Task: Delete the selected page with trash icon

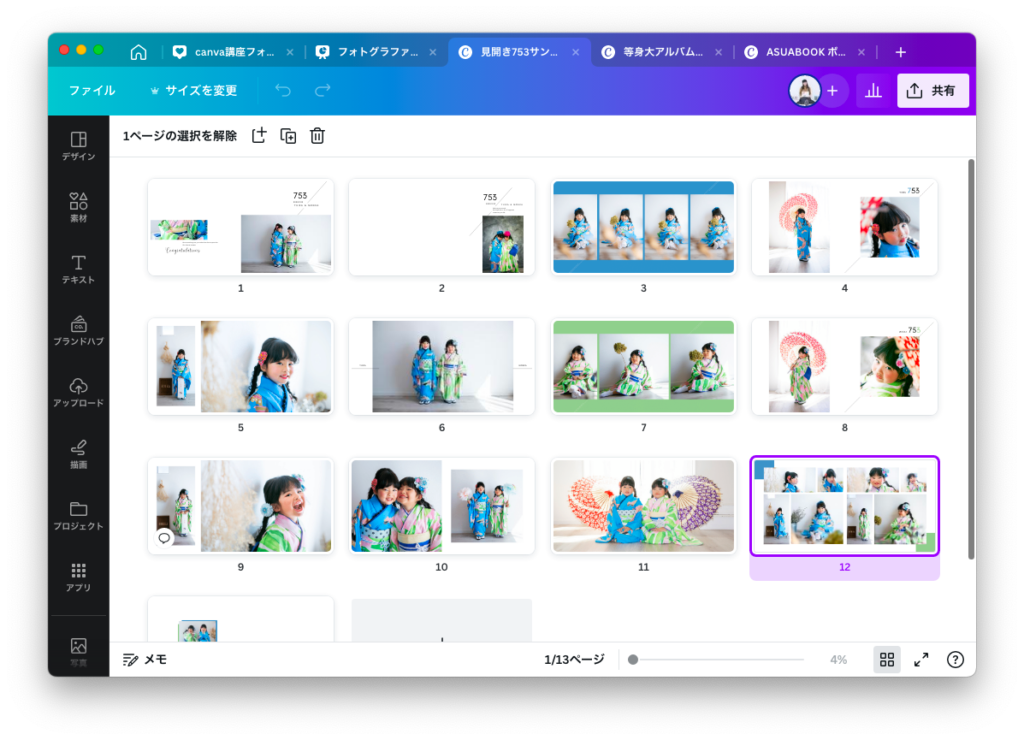Action: click(317, 135)
